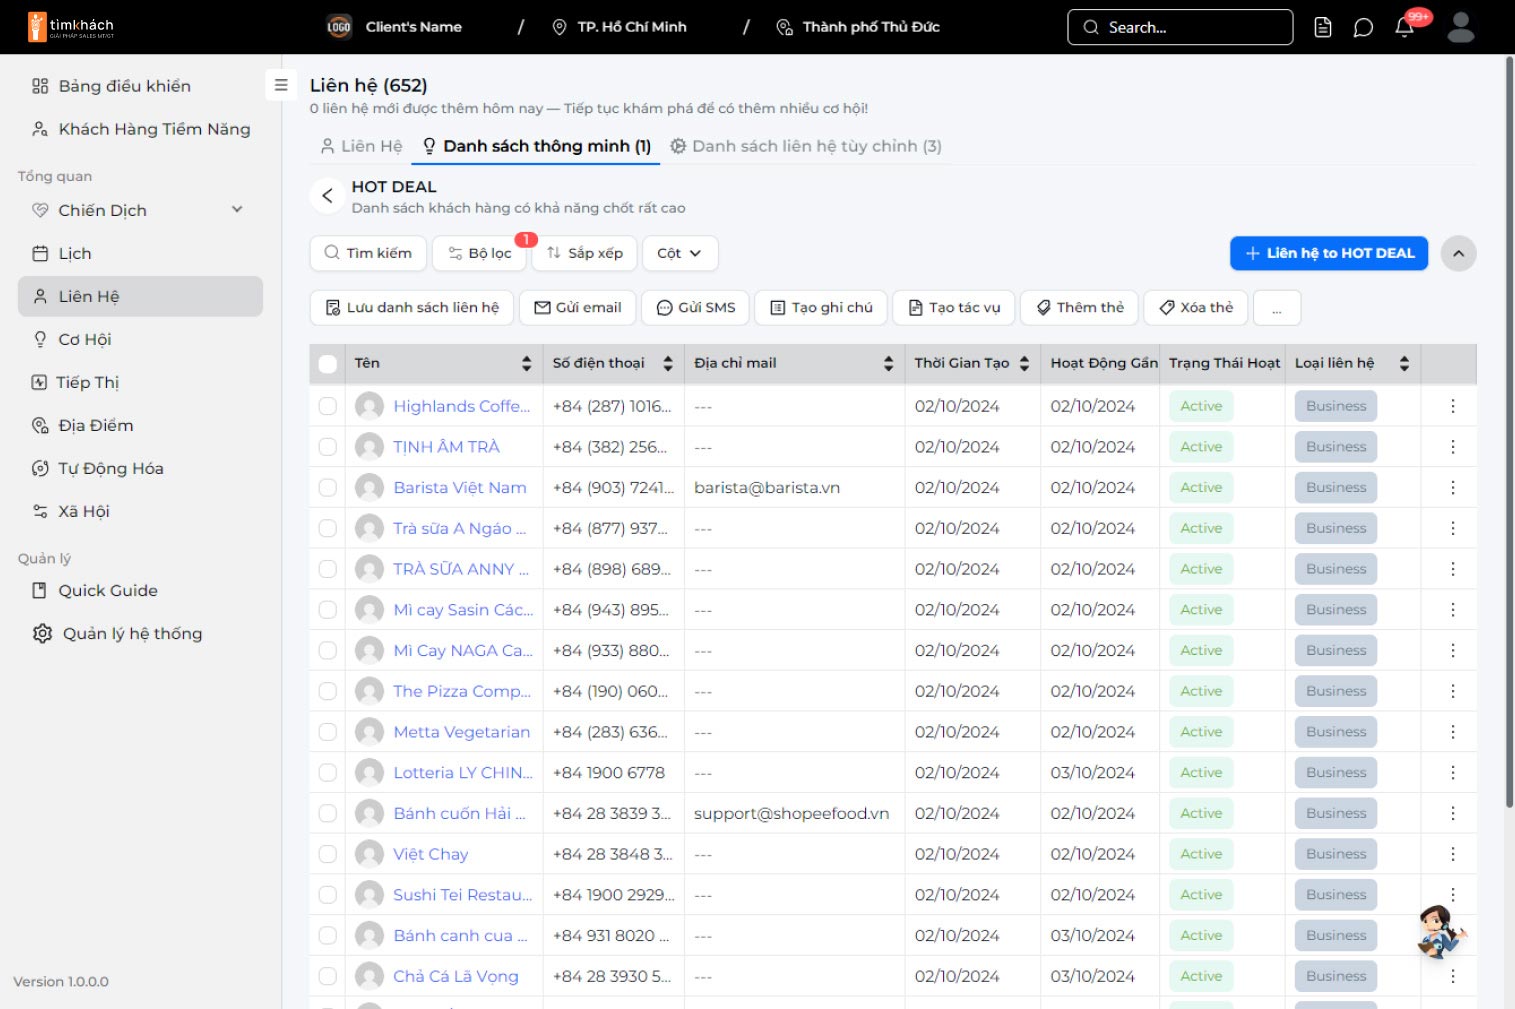The image size is (1515, 1009).
Task: Sort by the Số điện thoại column arrows
Action: 668,364
